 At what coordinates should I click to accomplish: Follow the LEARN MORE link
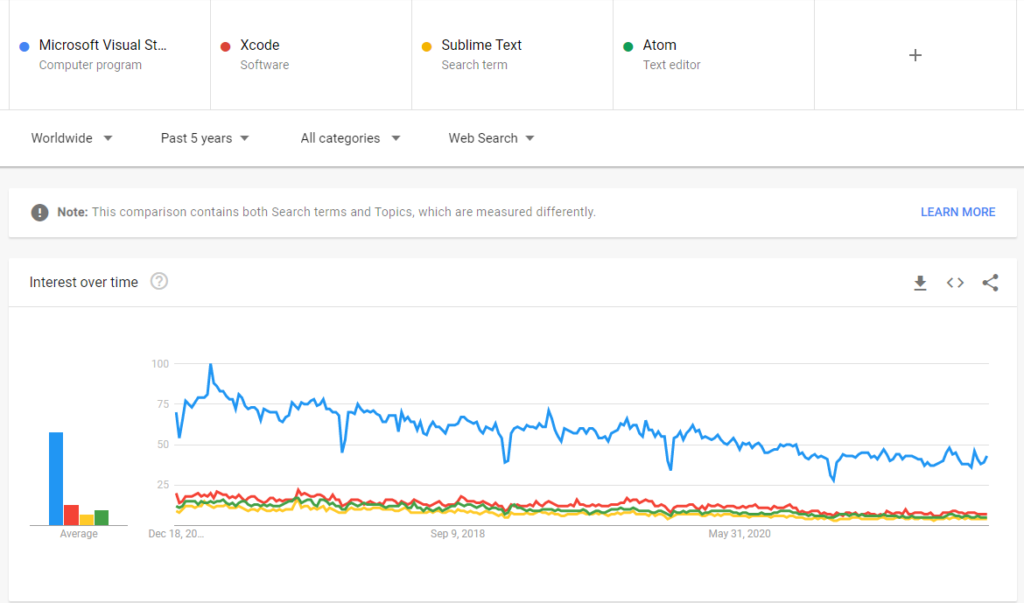[x=957, y=212]
